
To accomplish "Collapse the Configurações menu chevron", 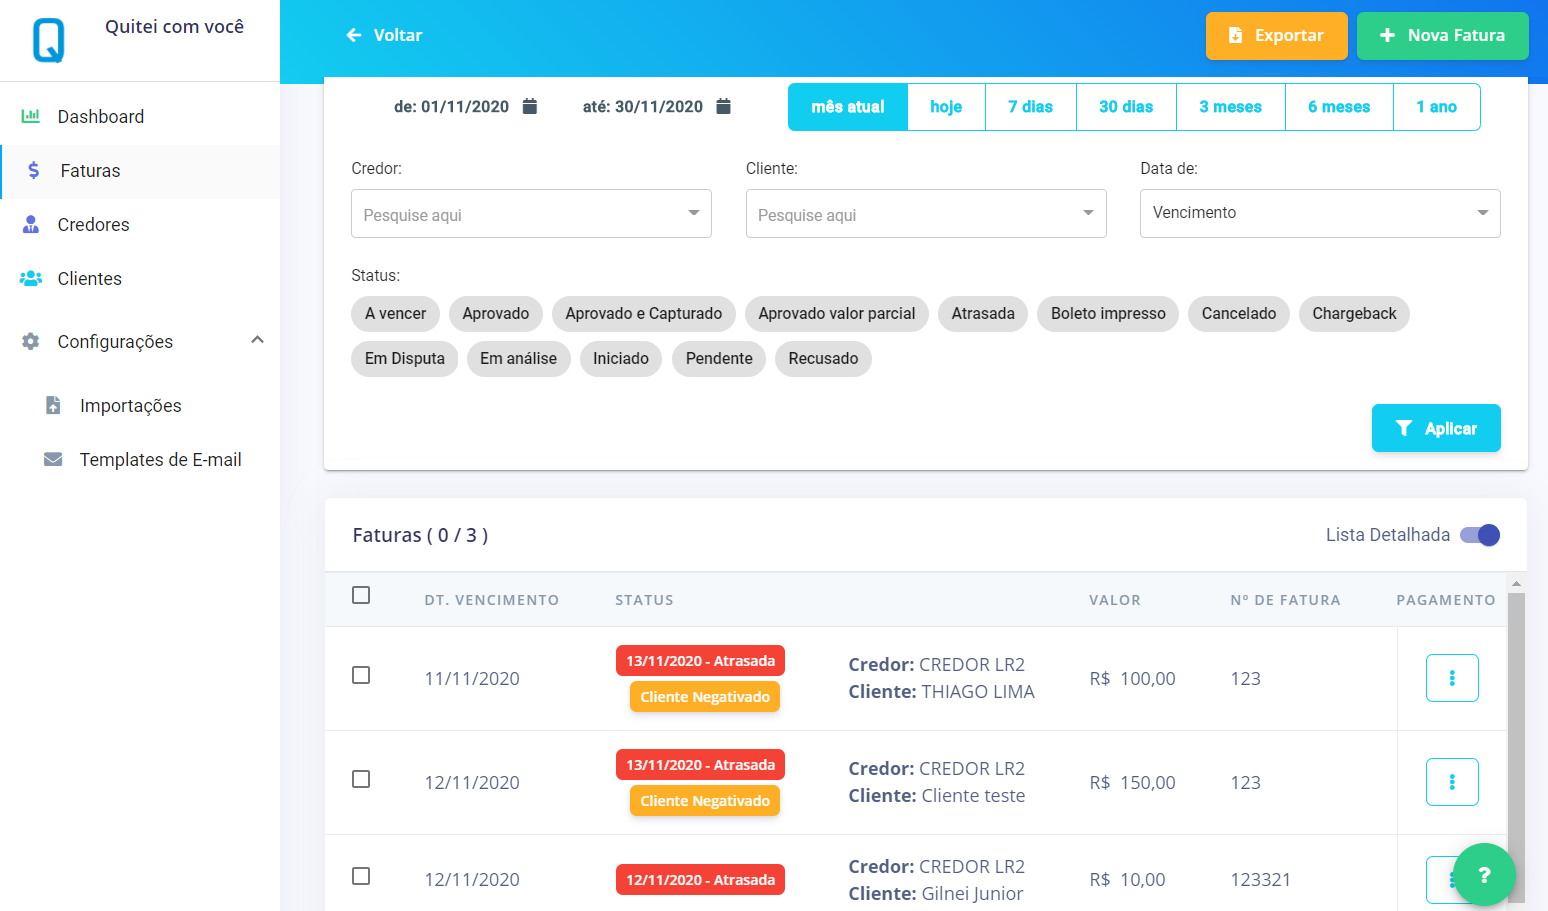I will tap(257, 340).
